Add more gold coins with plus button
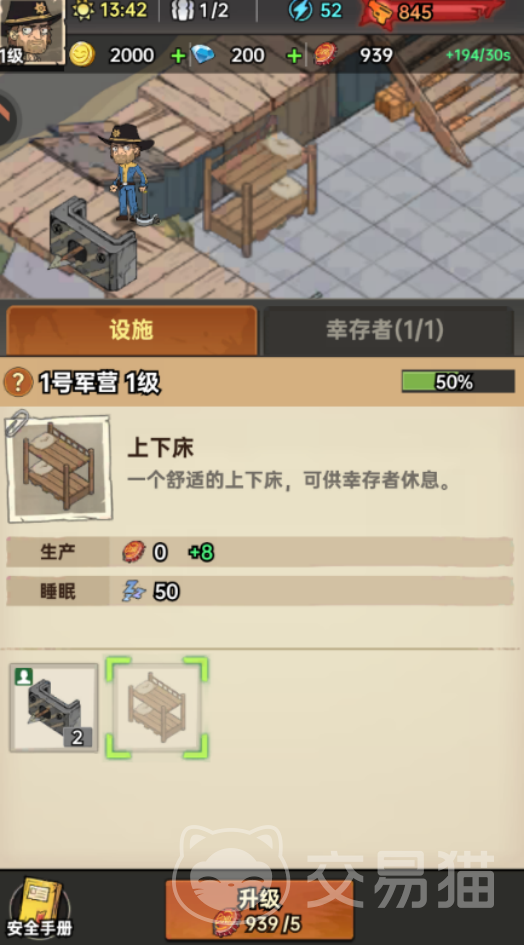 point(178,56)
